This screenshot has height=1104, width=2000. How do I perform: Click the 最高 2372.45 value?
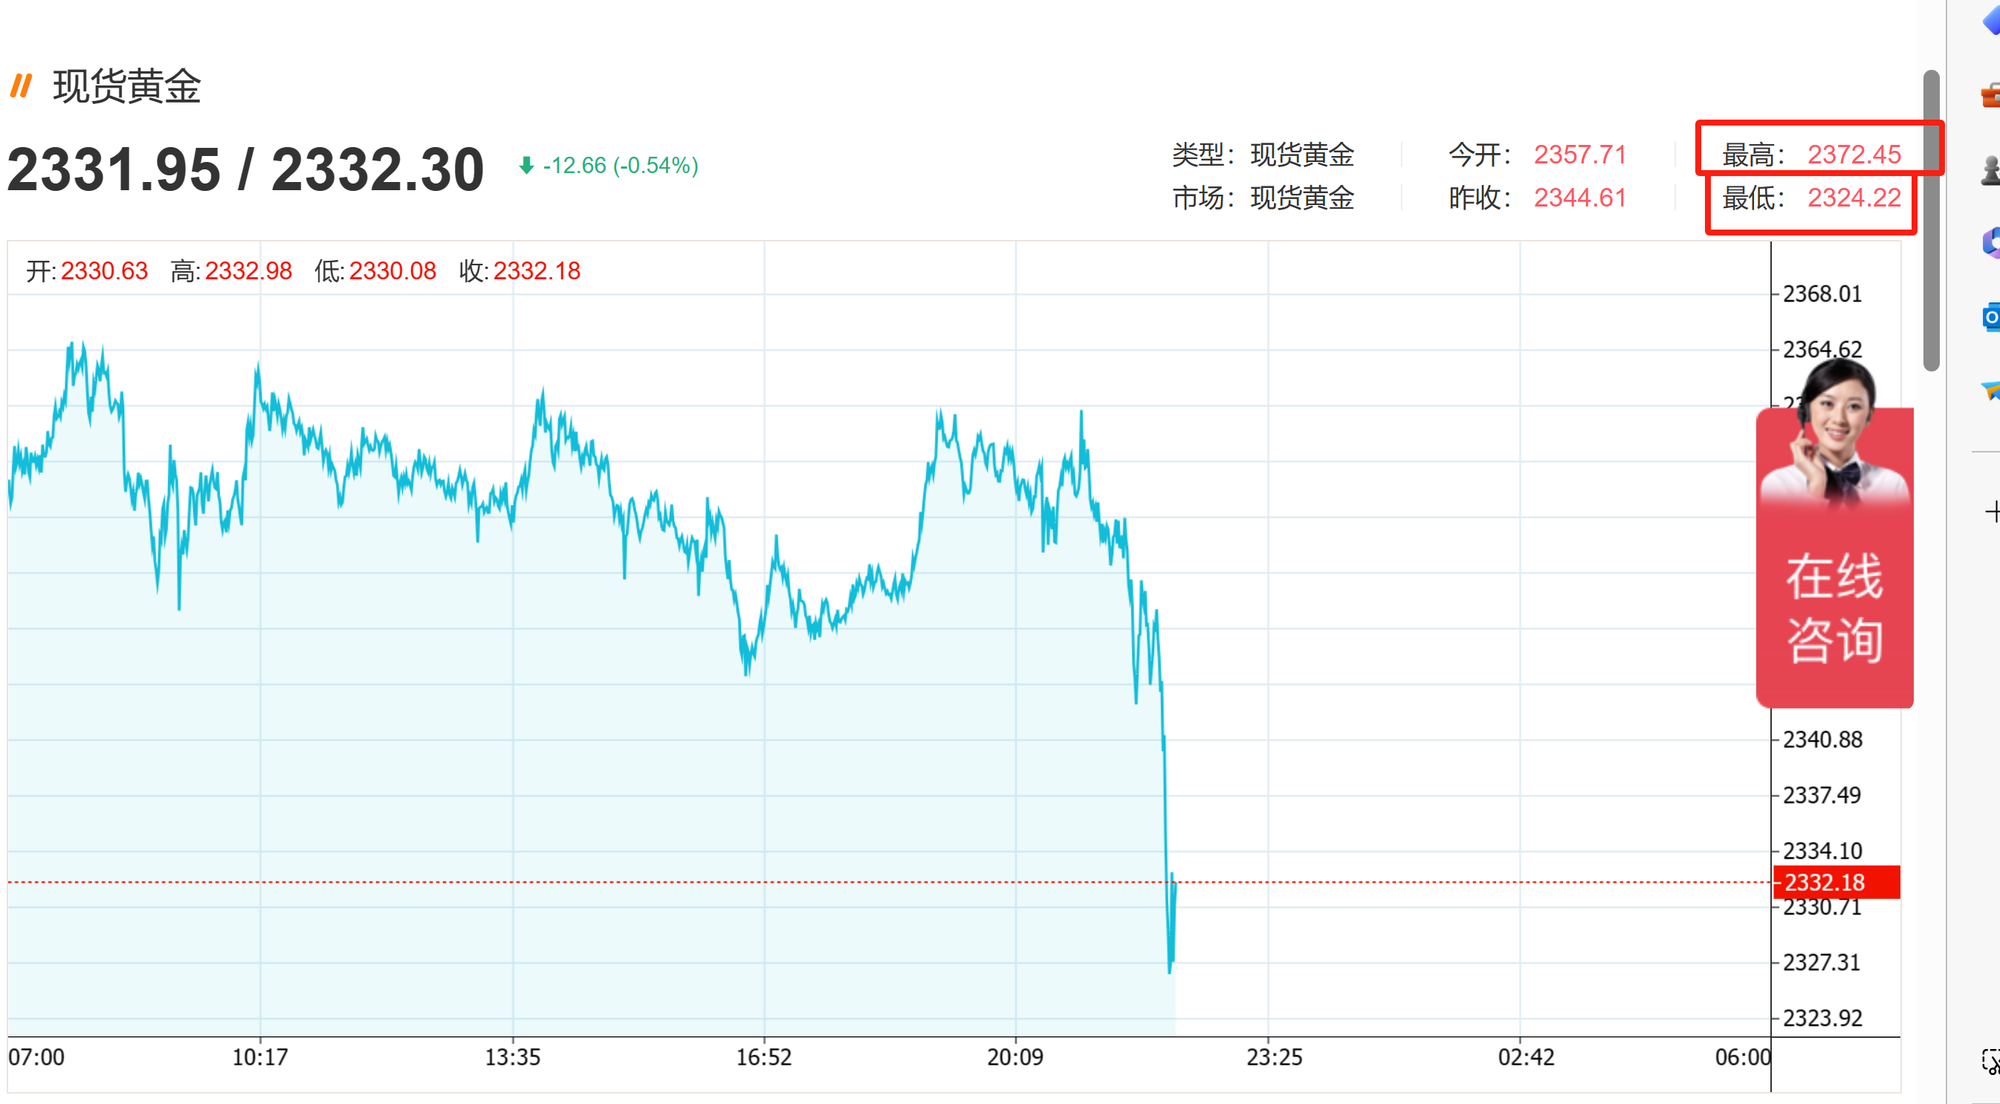1853,155
